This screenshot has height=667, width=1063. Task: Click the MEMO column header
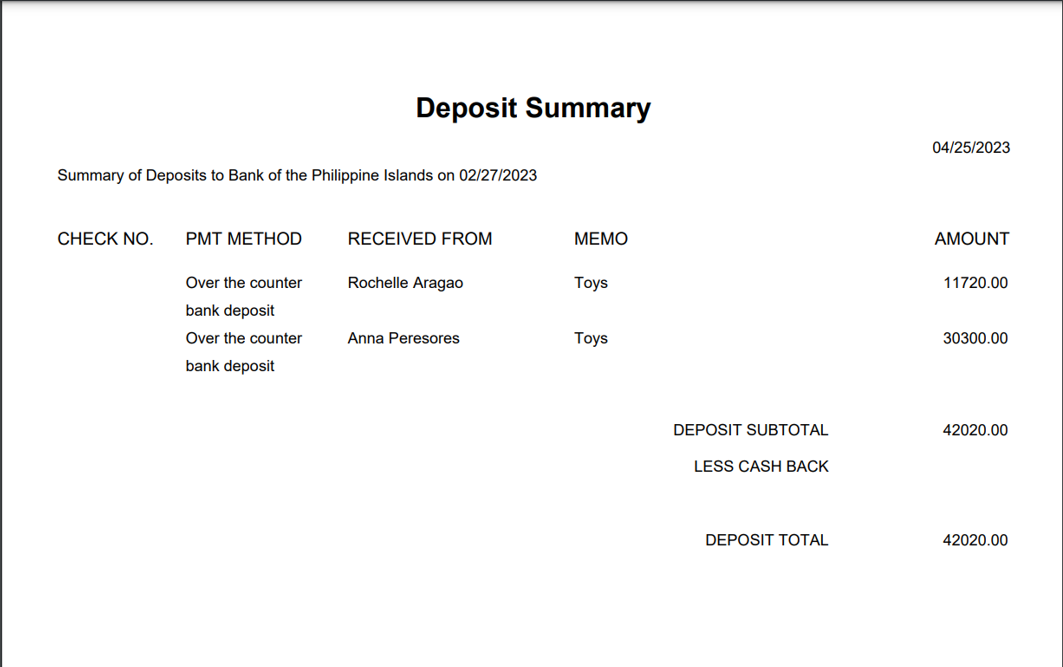coord(601,239)
